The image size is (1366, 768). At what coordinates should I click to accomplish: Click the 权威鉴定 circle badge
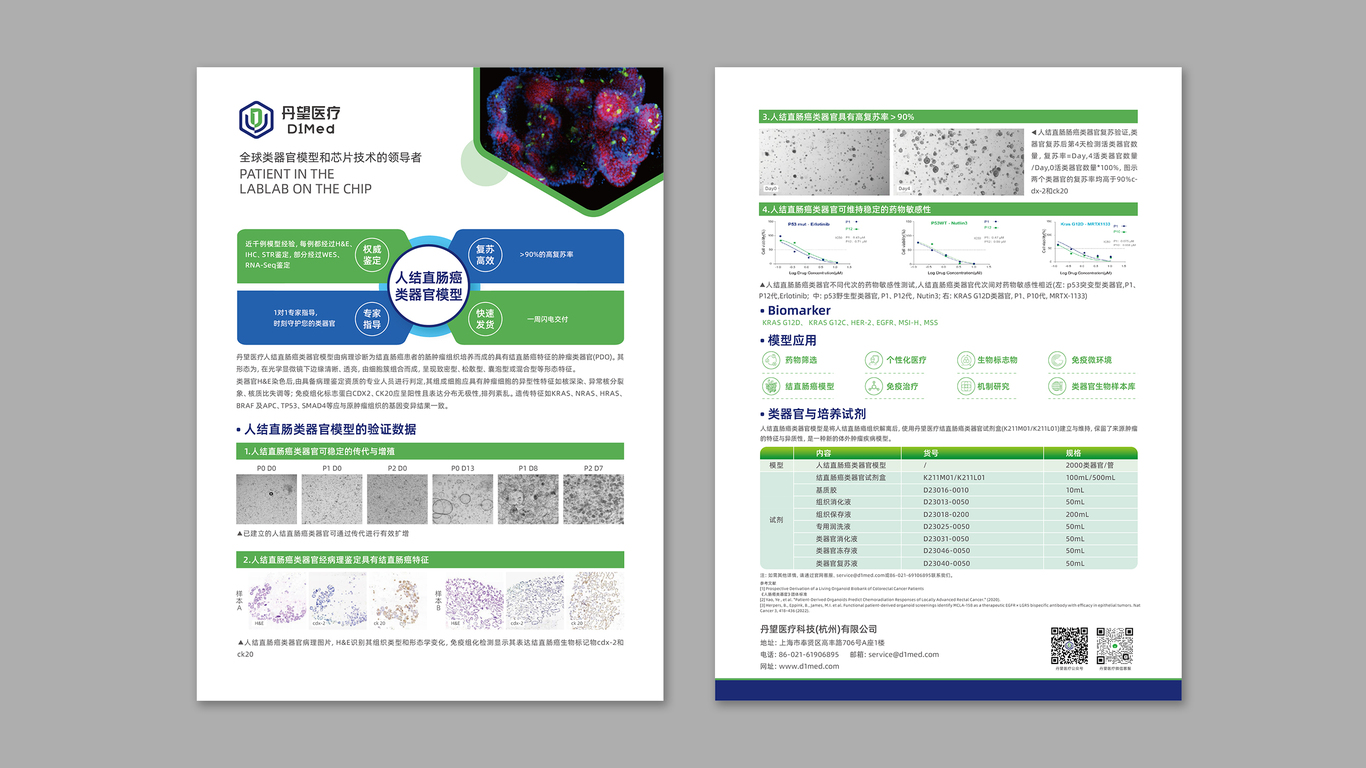(x=372, y=254)
